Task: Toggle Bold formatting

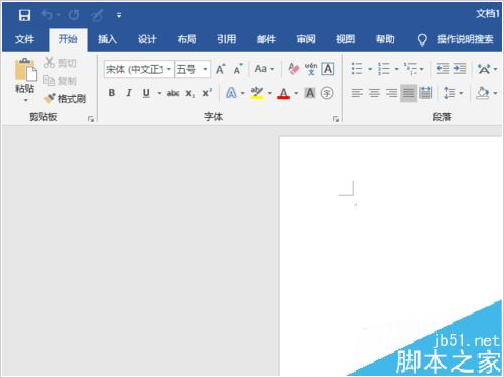Action: [x=112, y=93]
